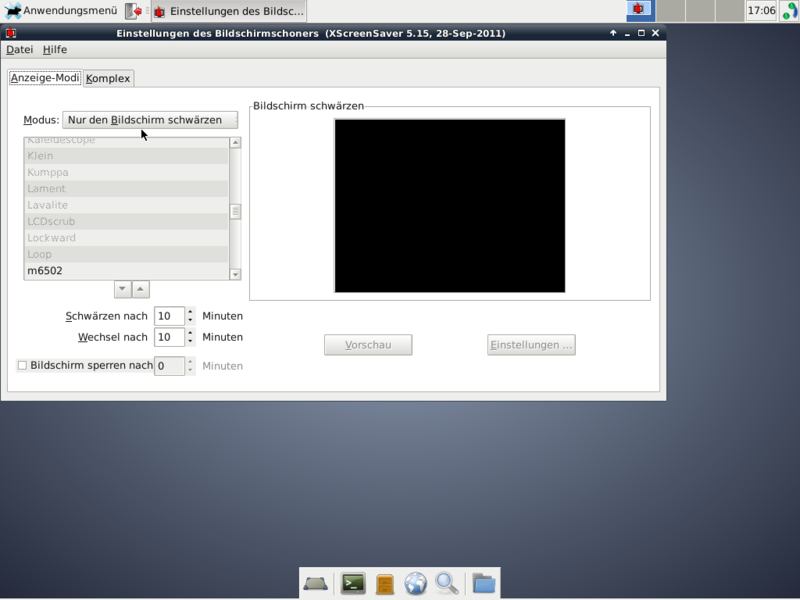Viewport: 800px width, 600px height.
Task: Open the file manager cabinet icon
Action: (385, 583)
